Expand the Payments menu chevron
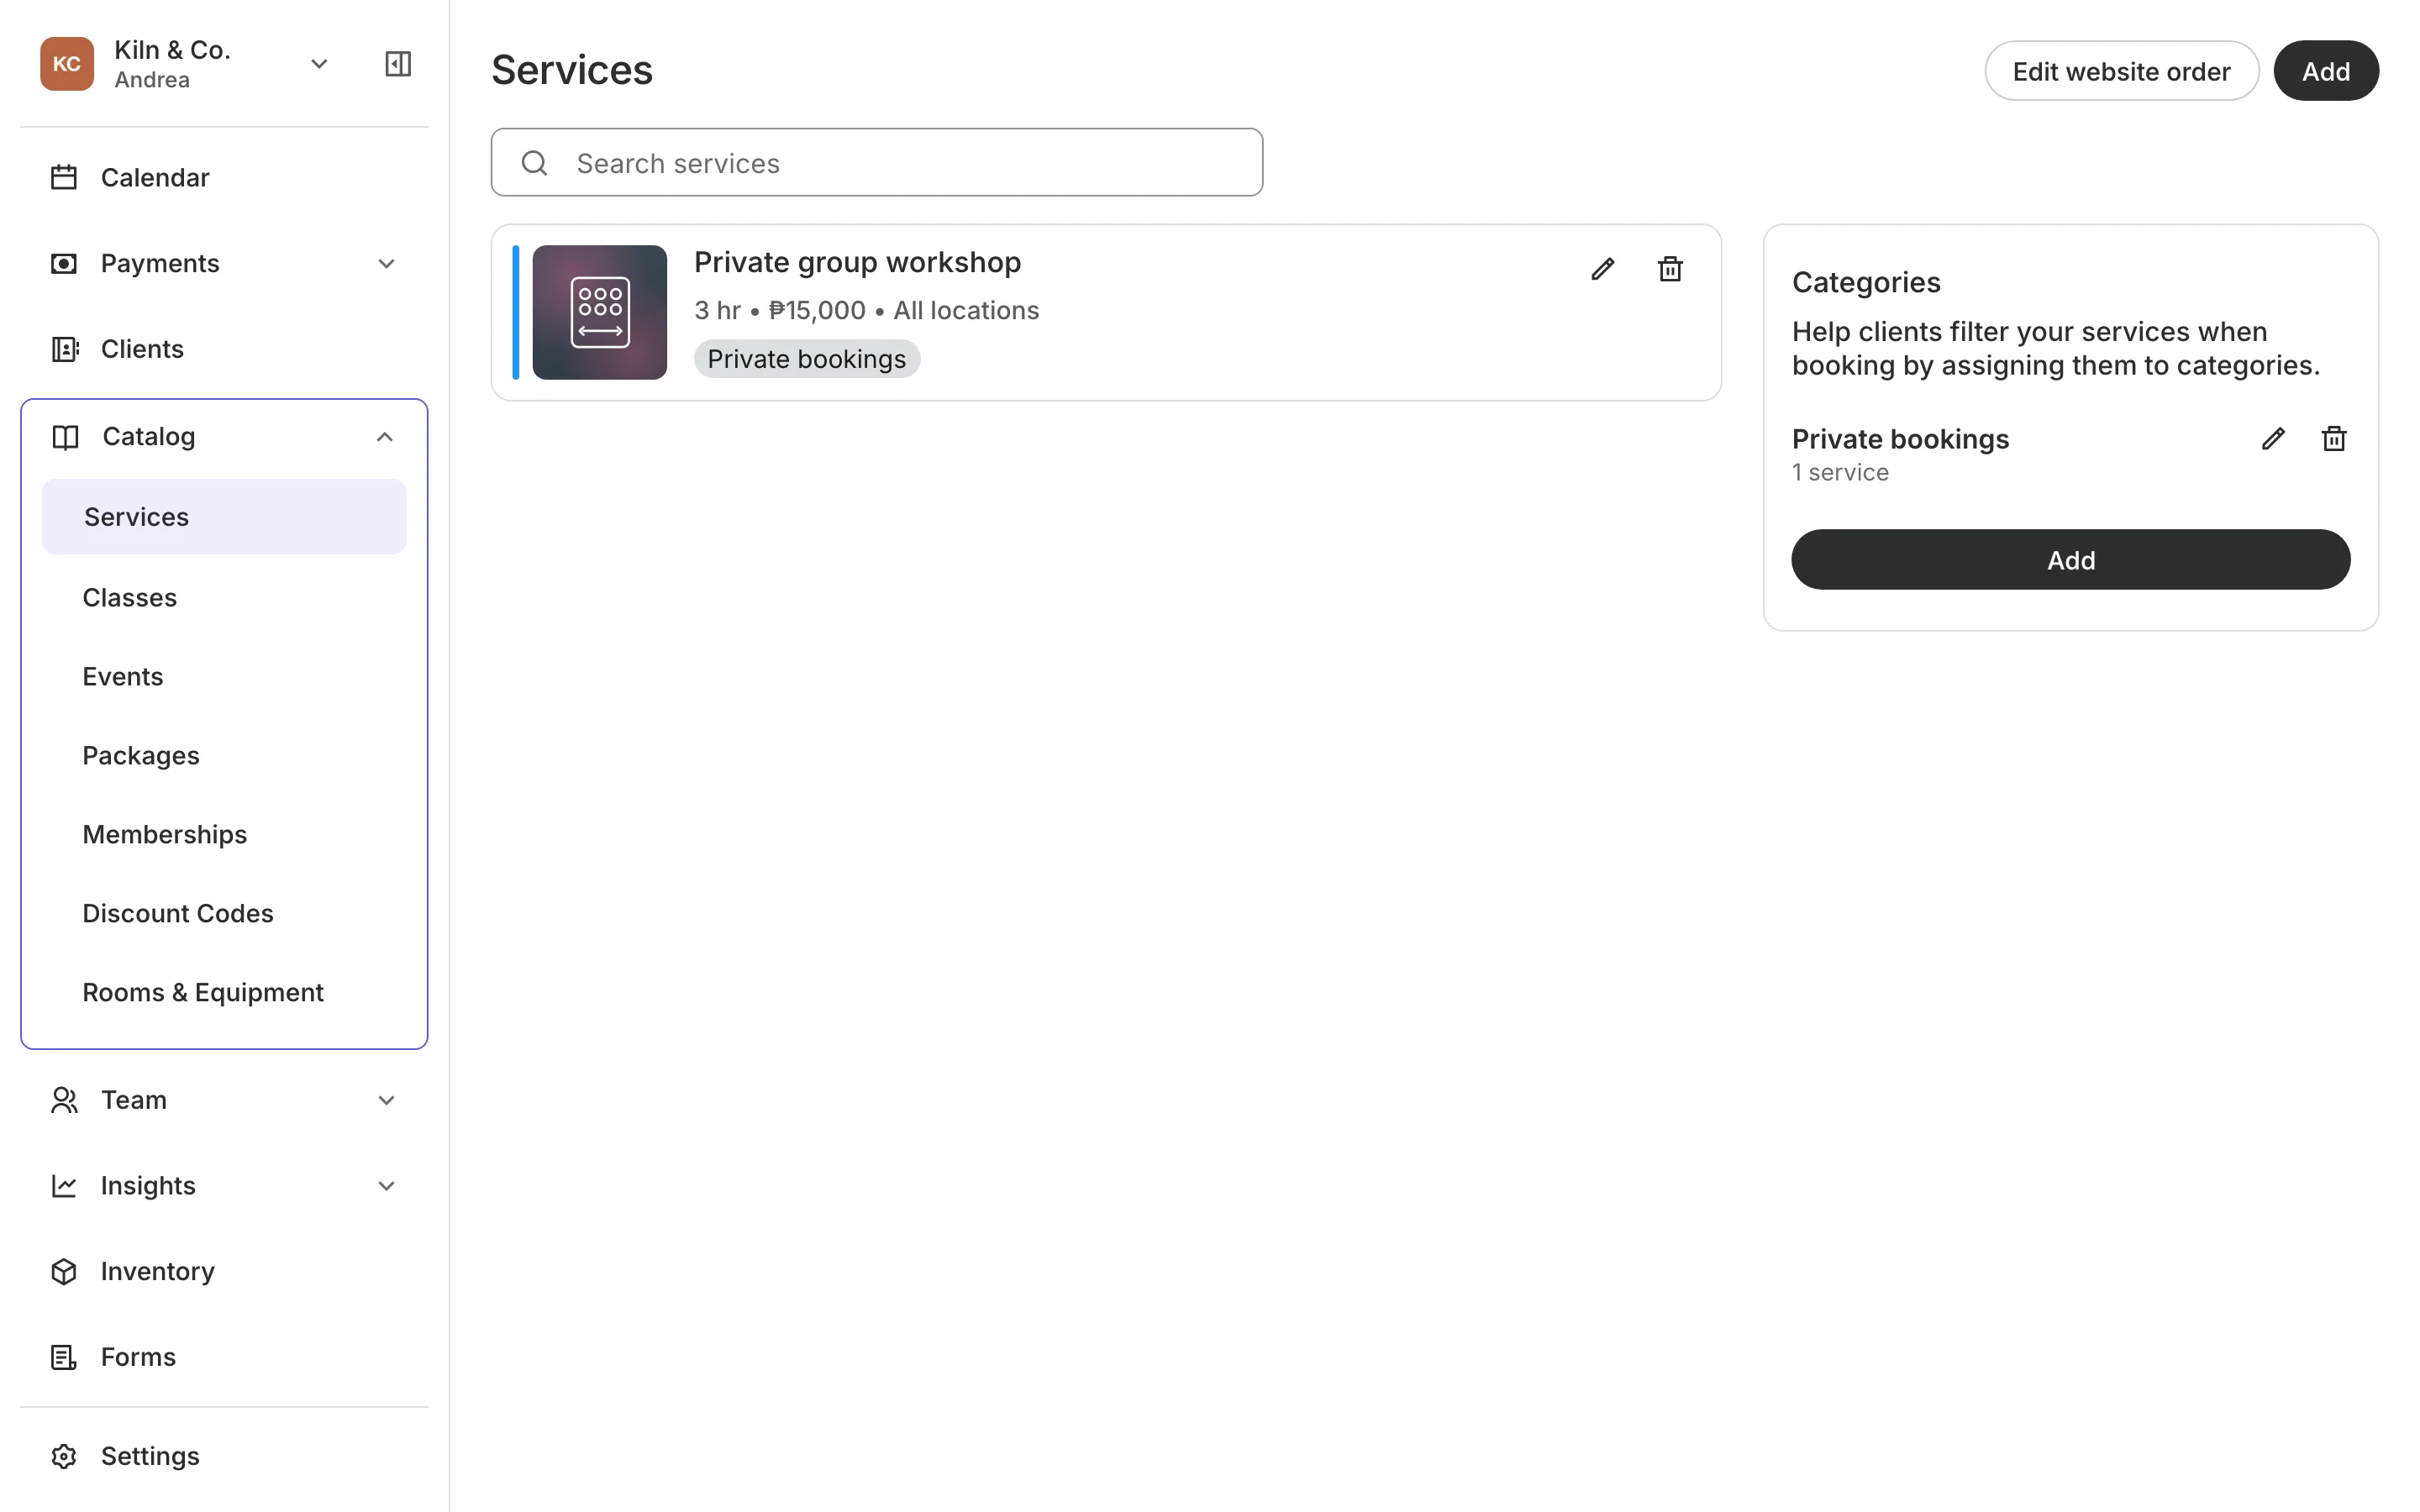2420x1512 pixels. (386, 264)
